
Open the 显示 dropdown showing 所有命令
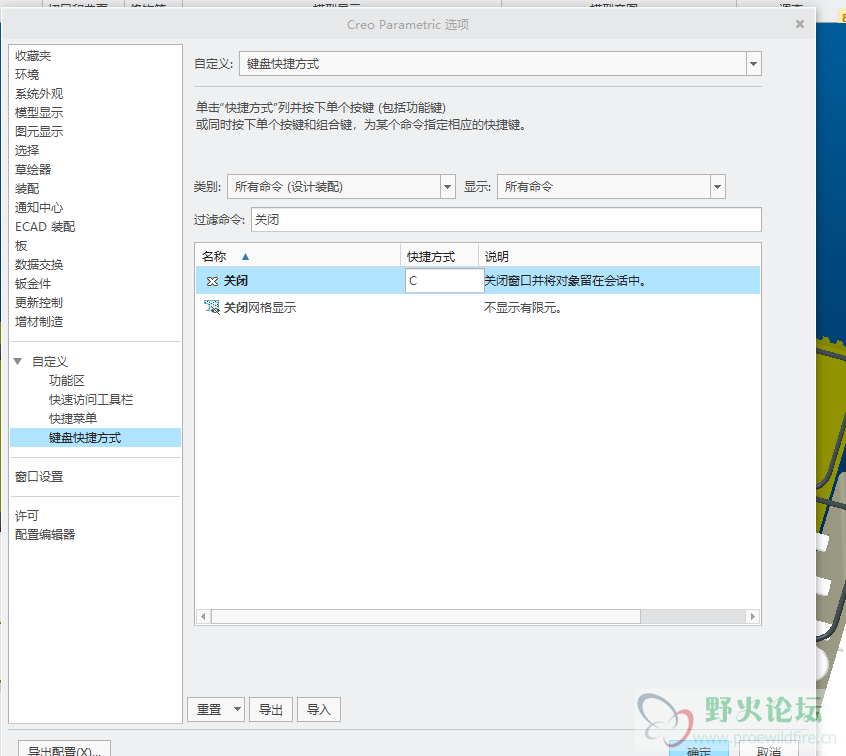tap(717, 187)
